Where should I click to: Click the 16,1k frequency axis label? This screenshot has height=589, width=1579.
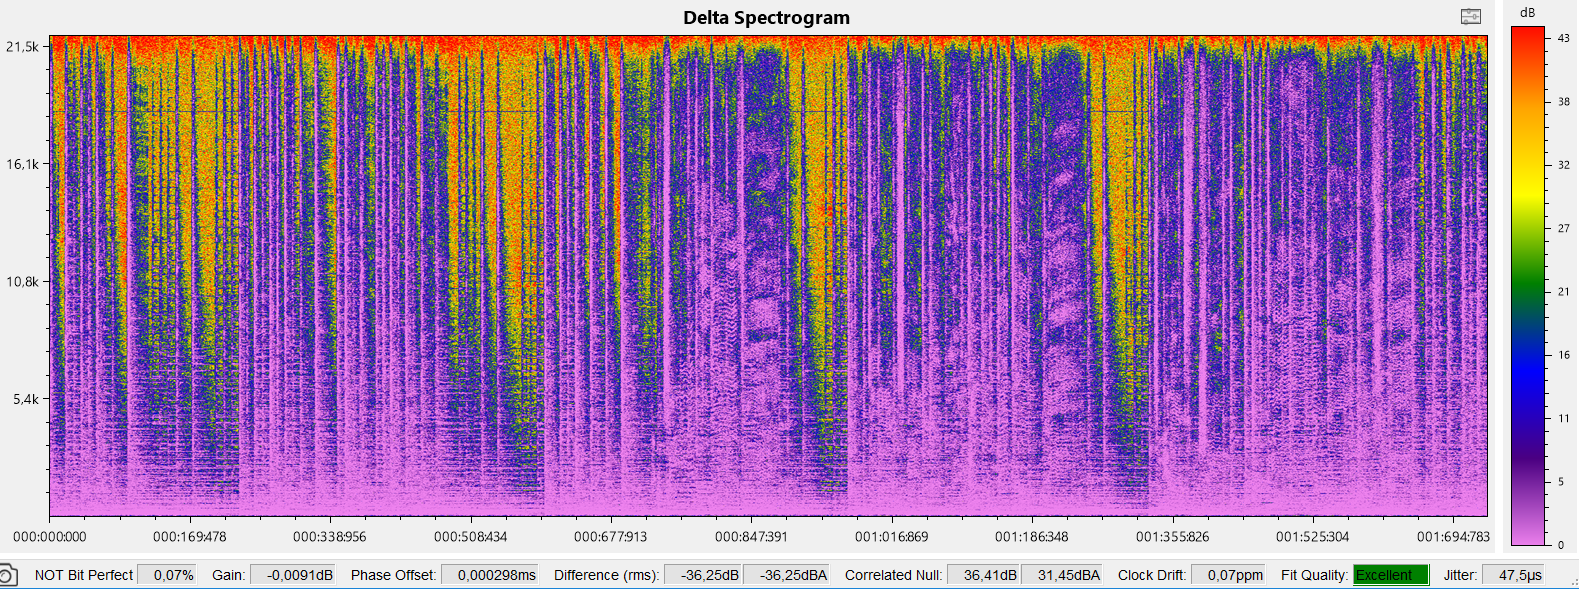click(22, 164)
